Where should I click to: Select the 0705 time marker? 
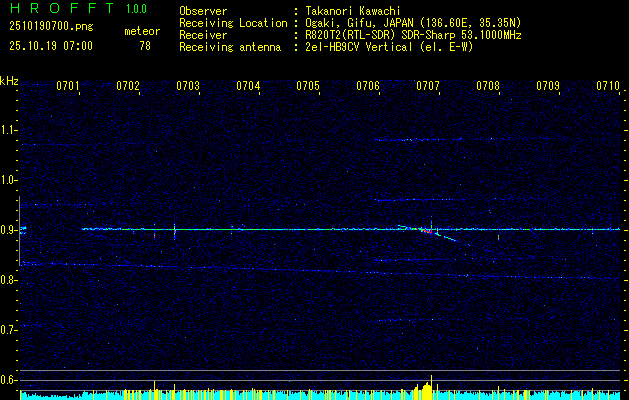coord(308,86)
